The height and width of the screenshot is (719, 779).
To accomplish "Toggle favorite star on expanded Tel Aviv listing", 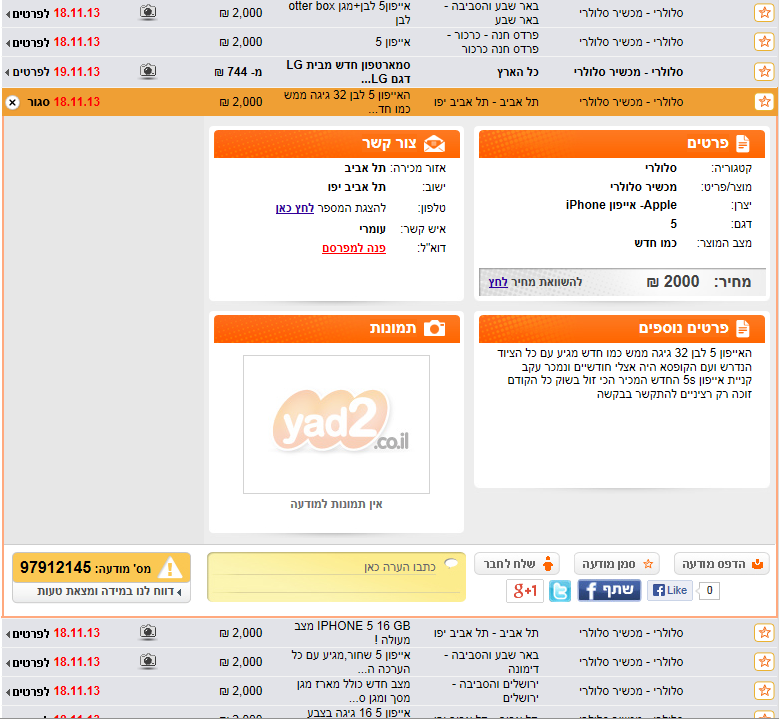I will click(x=763, y=102).
